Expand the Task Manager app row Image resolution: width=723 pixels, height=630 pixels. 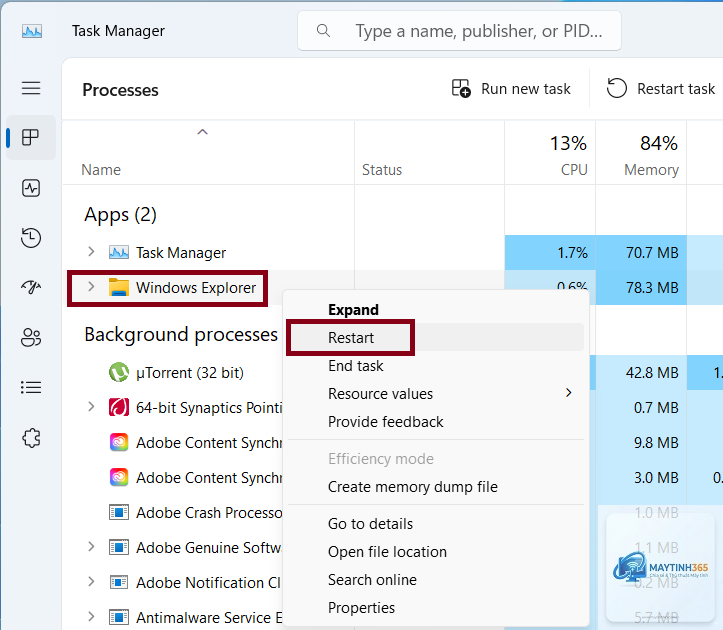tap(91, 252)
